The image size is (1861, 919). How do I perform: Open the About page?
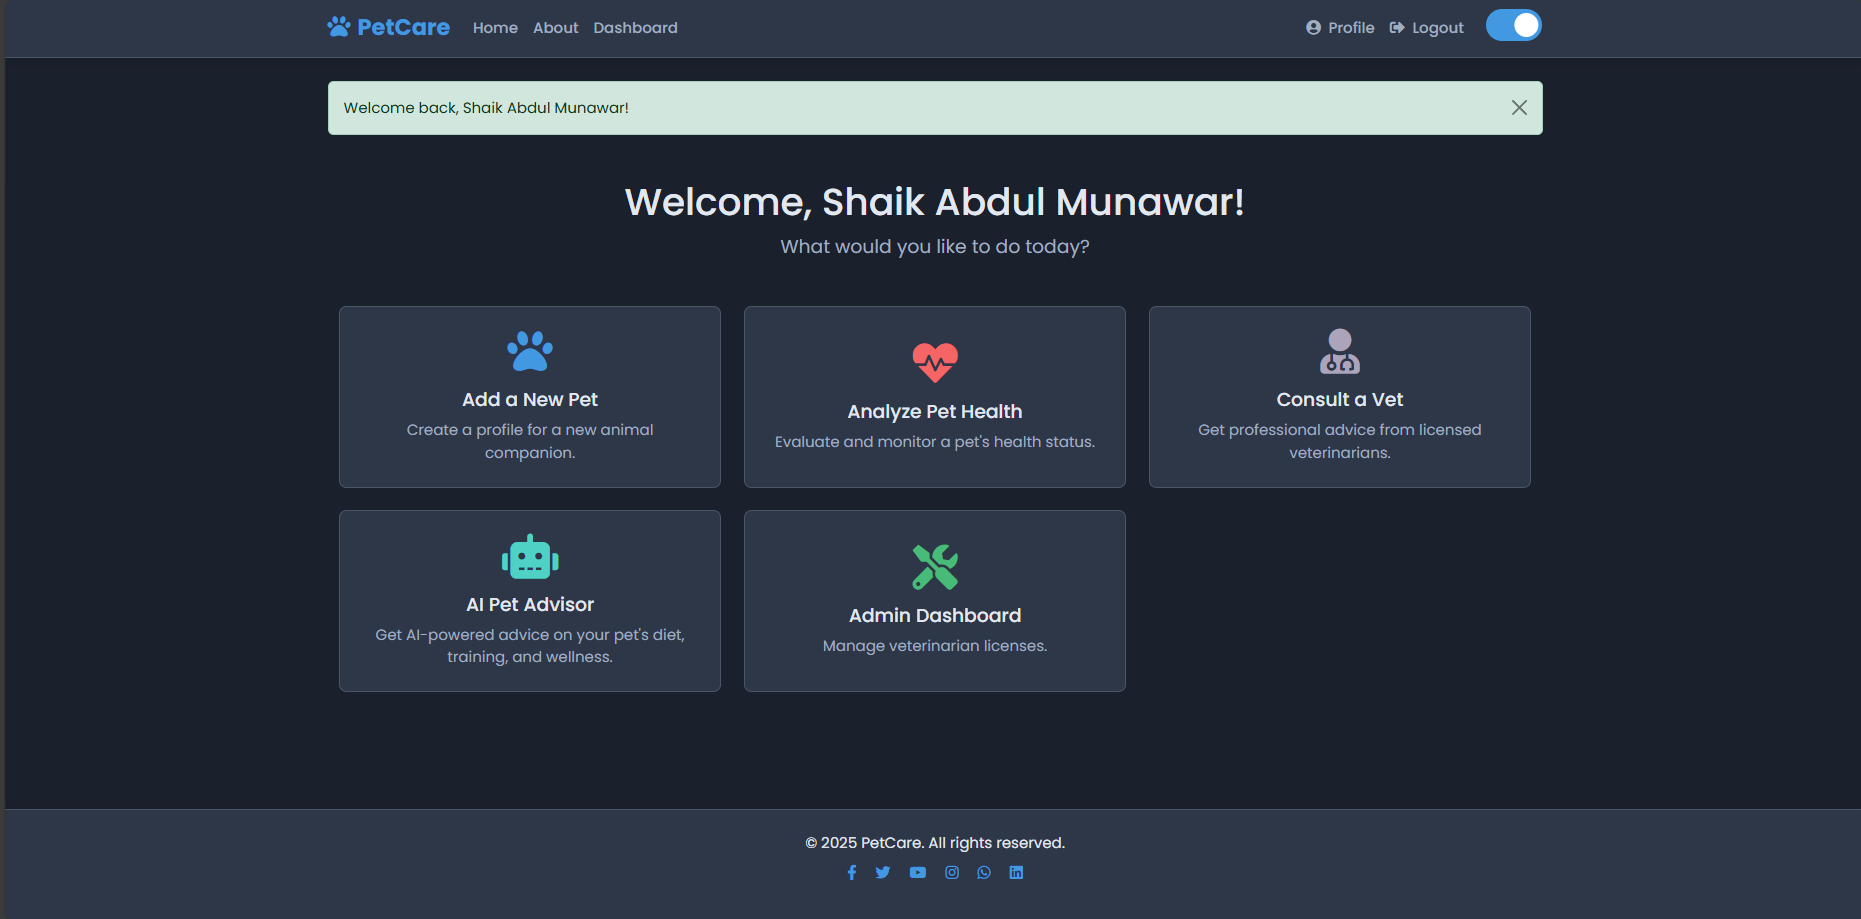tap(555, 28)
